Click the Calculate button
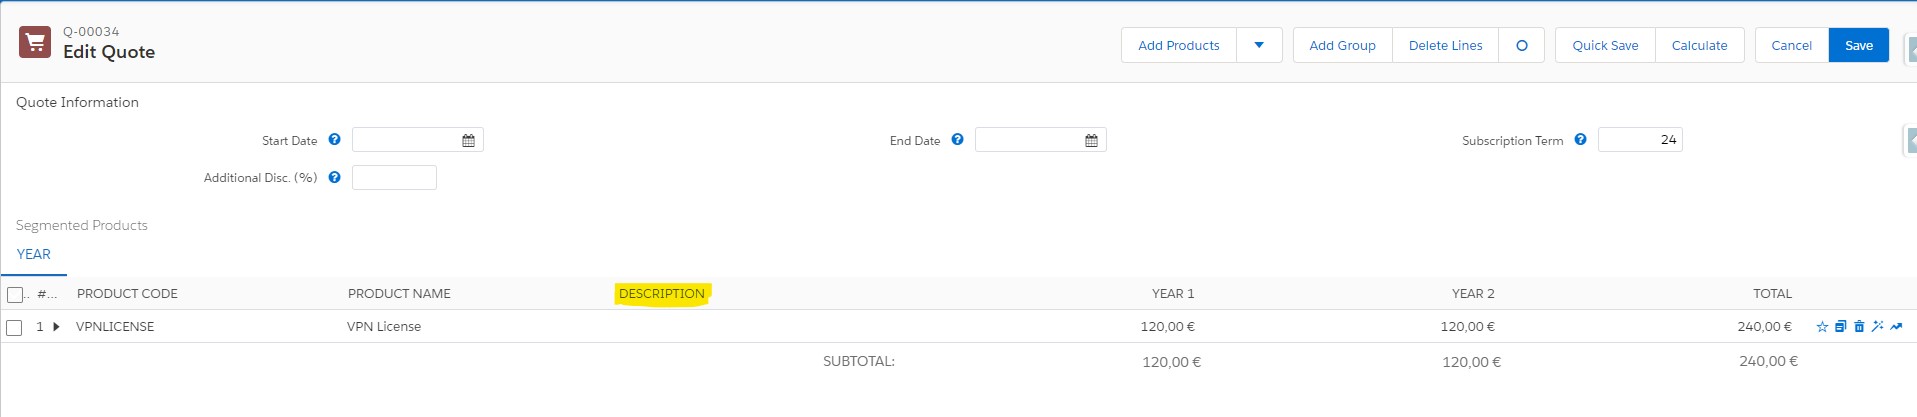Image resolution: width=1917 pixels, height=417 pixels. coord(1699,46)
